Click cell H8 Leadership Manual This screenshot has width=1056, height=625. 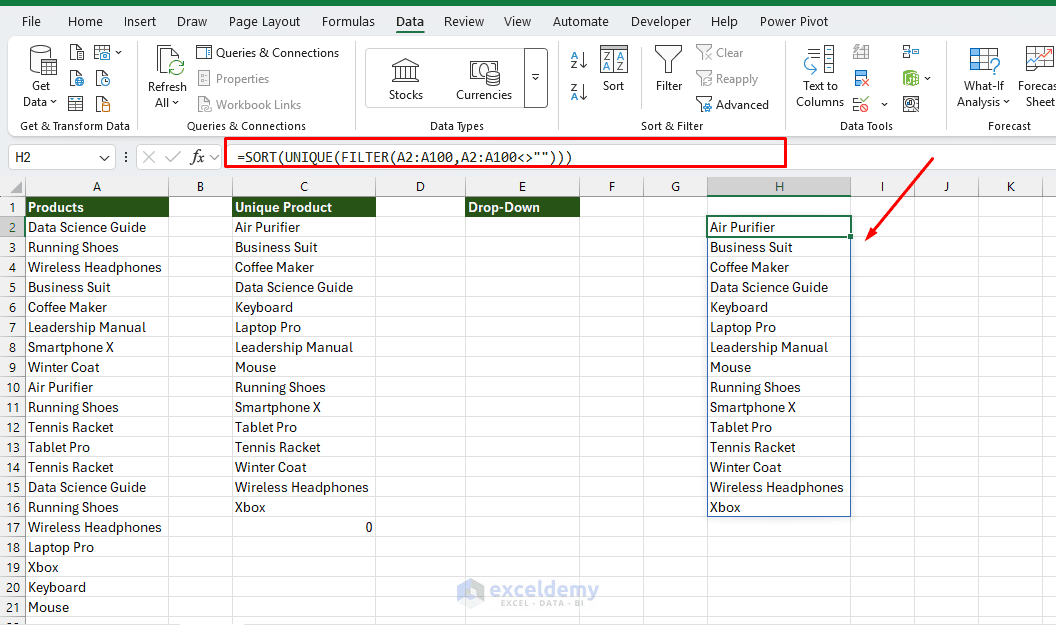tap(779, 348)
